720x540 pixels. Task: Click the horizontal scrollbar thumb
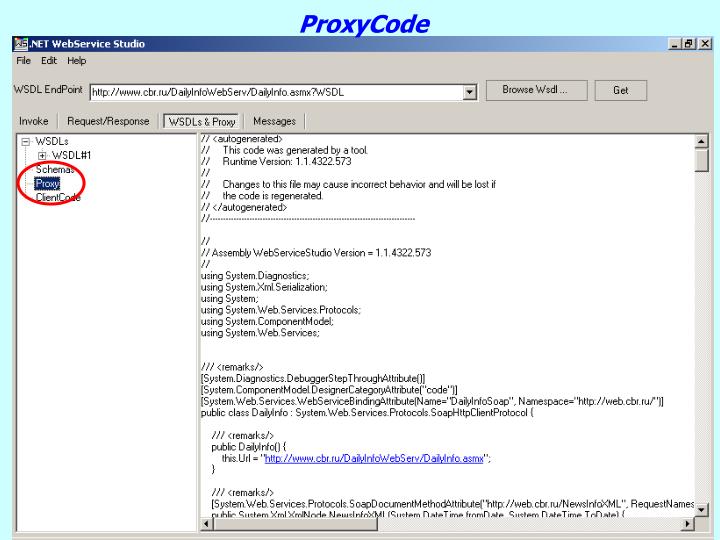(x=295, y=523)
